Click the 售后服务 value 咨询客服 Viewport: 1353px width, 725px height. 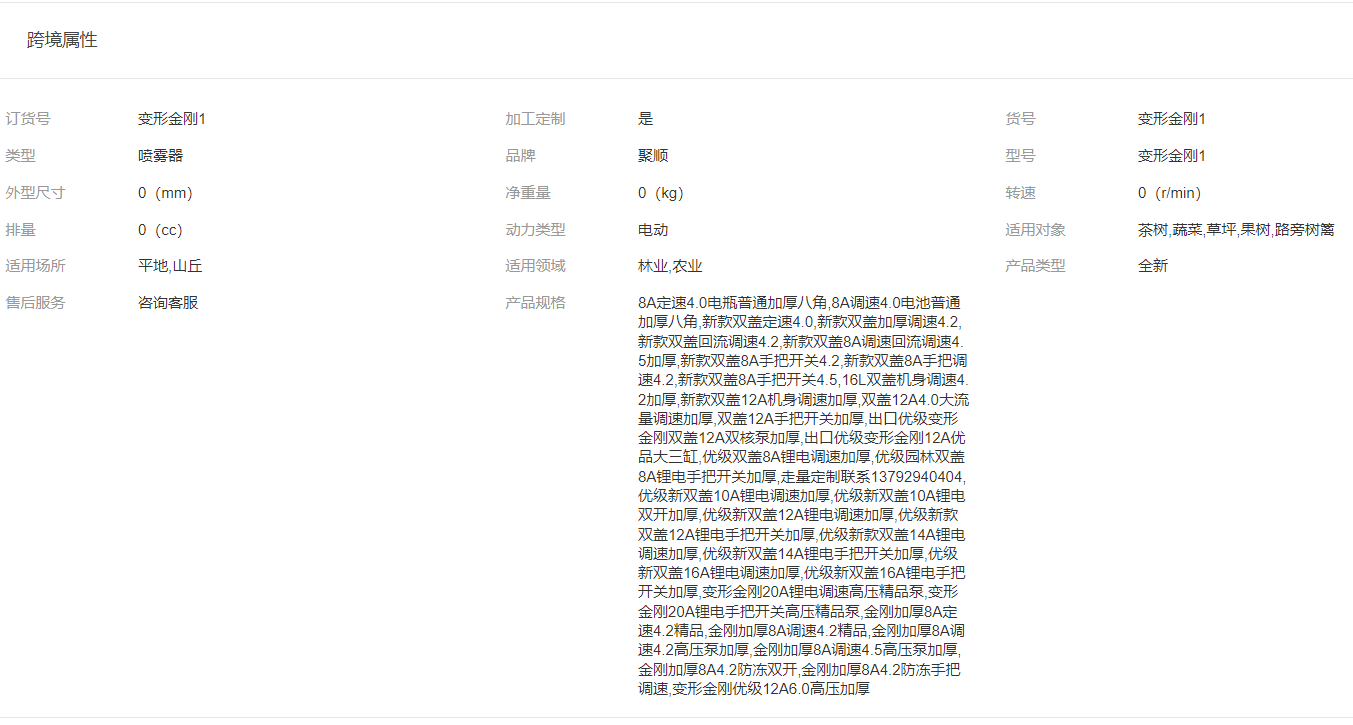pyautogui.click(x=168, y=303)
